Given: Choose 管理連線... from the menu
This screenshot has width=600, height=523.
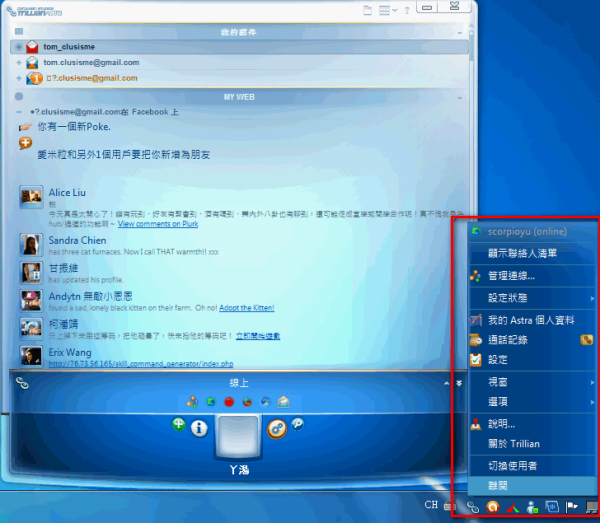Looking at the screenshot, I should (532, 276).
